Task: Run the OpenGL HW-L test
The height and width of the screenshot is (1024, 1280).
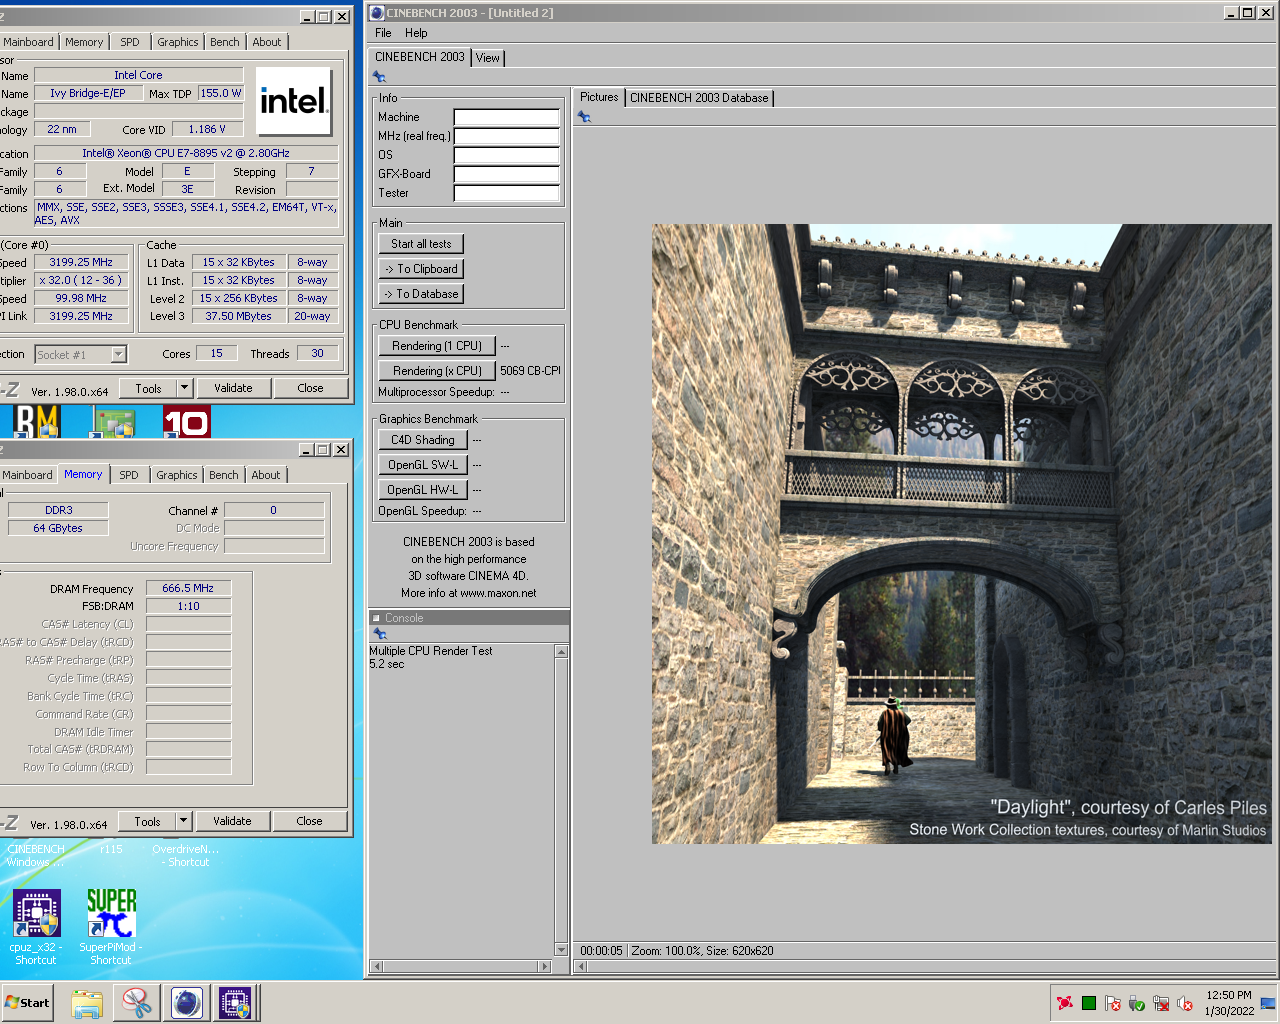Action: click(x=423, y=490)
